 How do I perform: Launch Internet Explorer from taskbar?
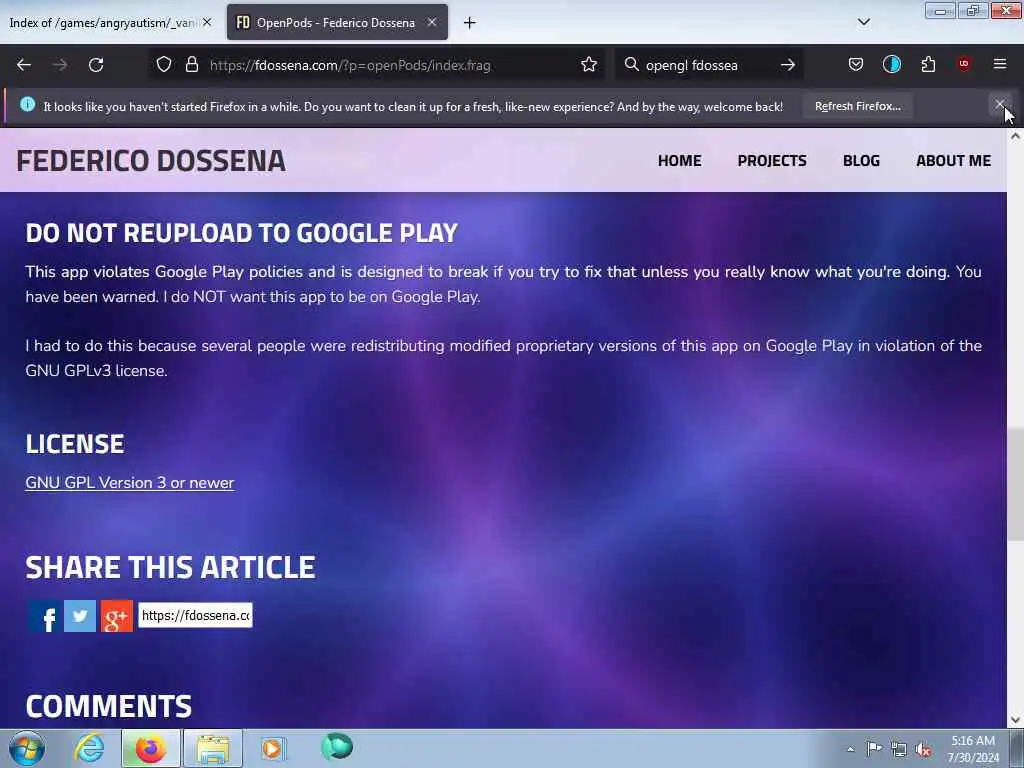(89, 748)
